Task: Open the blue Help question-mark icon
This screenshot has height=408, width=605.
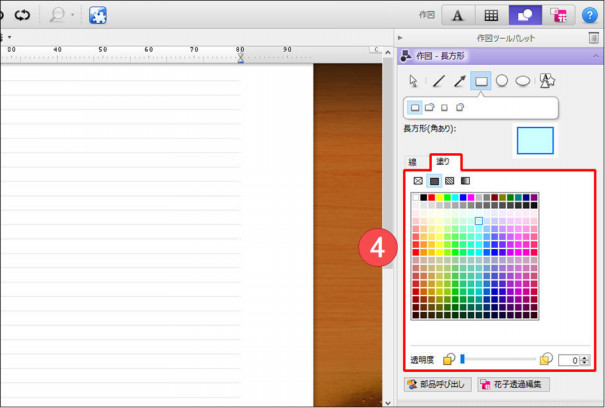Action: coord(590,15)
